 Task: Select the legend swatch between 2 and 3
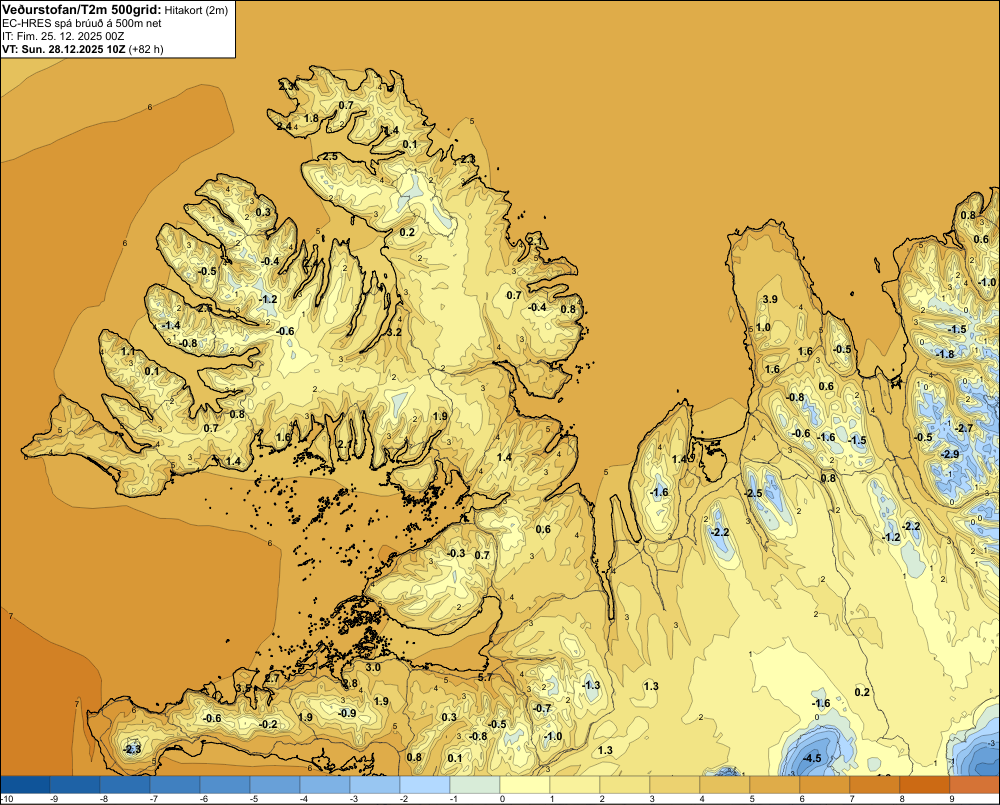(626, 784)
